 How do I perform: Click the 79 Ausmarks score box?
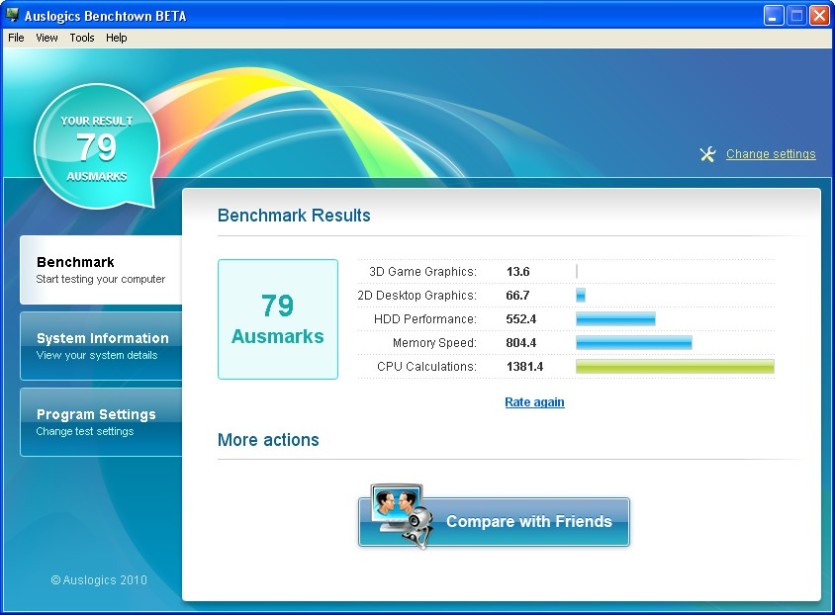277,319
